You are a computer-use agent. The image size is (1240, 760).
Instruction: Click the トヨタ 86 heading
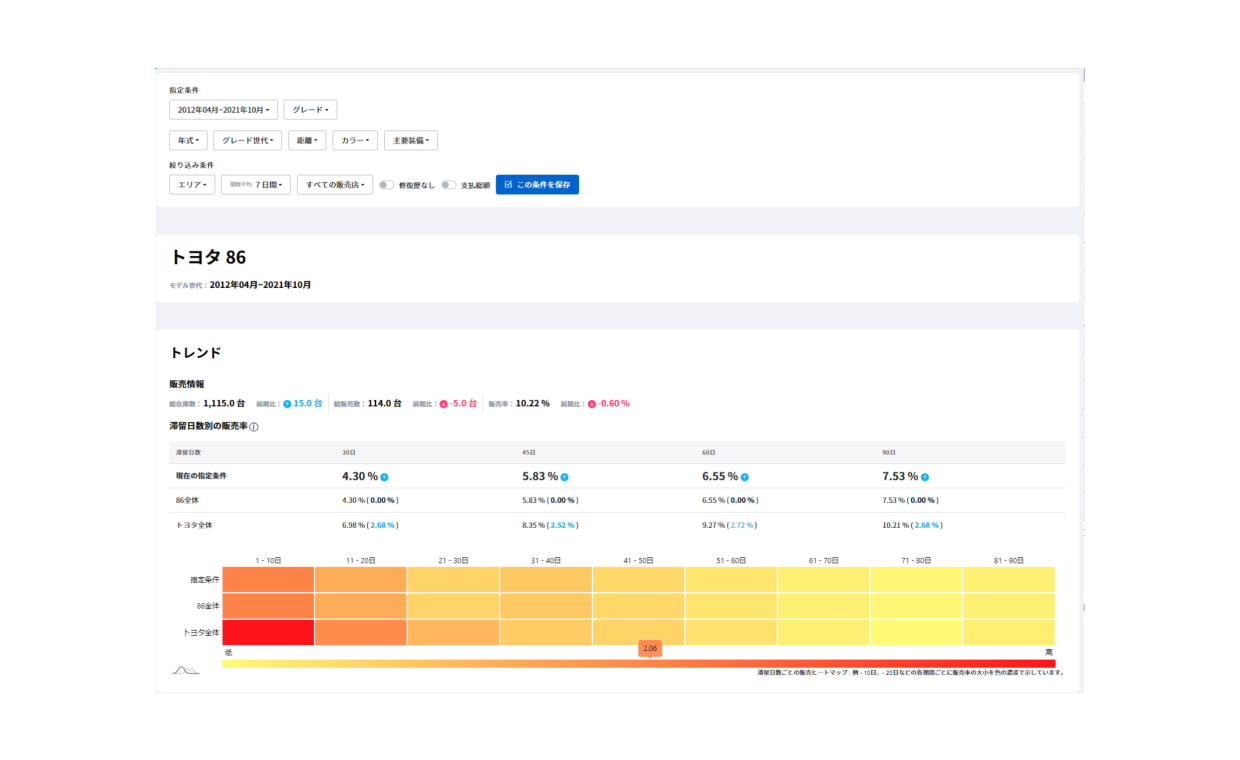[208, 257]
